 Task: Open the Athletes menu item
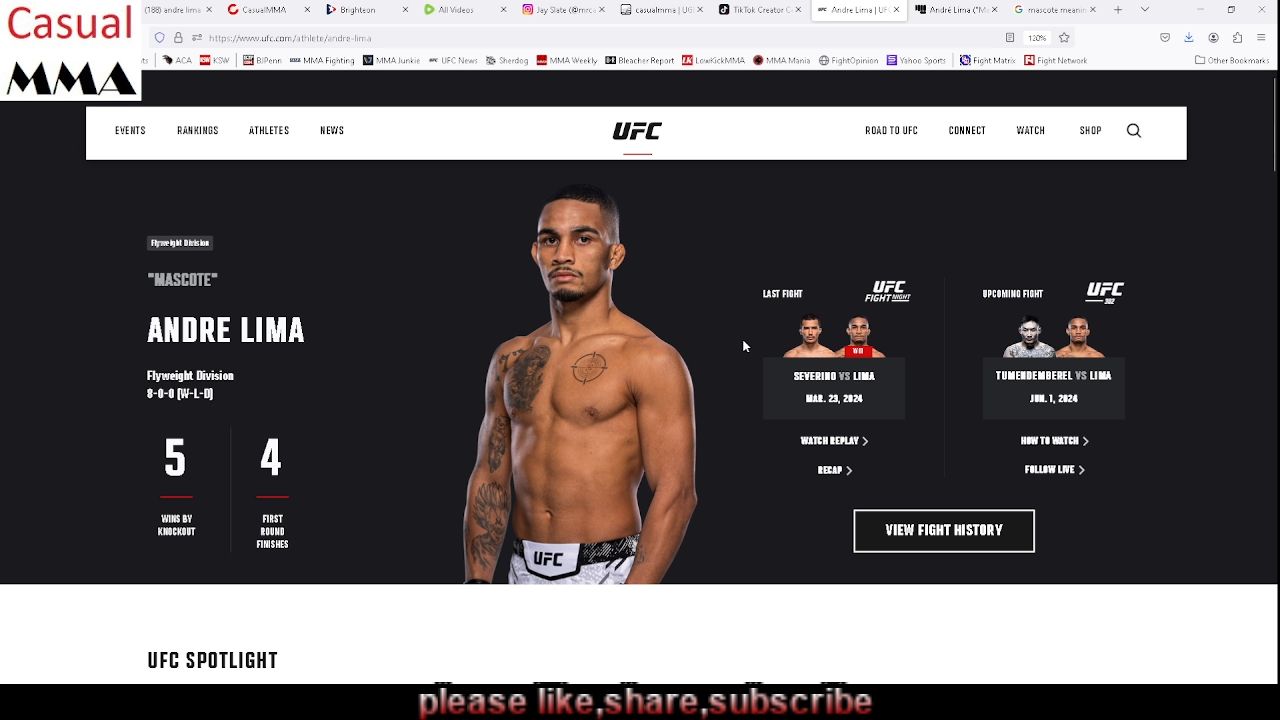tap(269, 131)
